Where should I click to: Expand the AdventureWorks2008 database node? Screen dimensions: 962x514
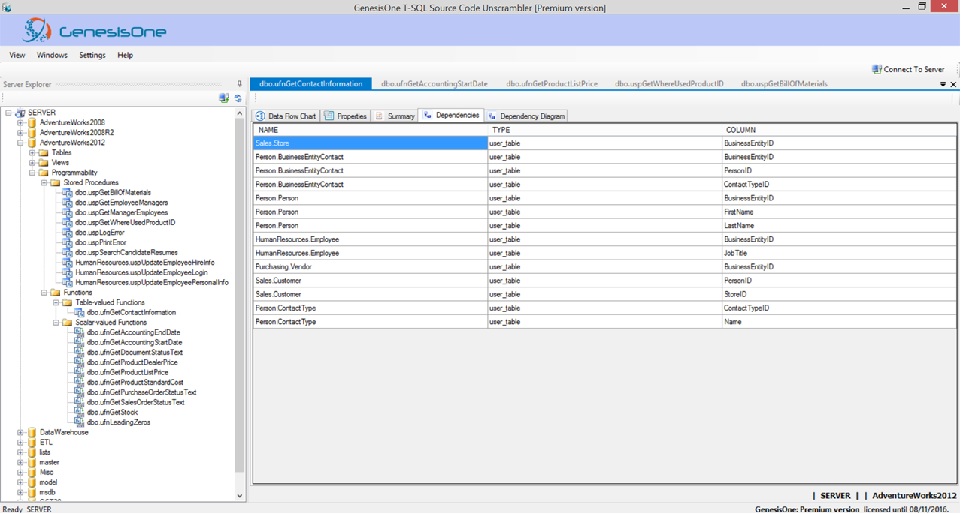(x=20, y=123)
